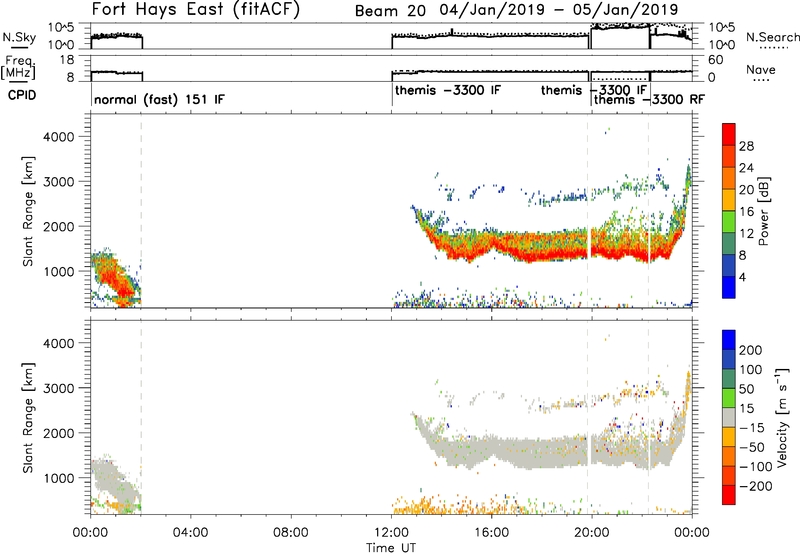Screen dimensions: 800x554
Task: Click the '200' velocity colorbar tick label
Action: tap(751, 350)
